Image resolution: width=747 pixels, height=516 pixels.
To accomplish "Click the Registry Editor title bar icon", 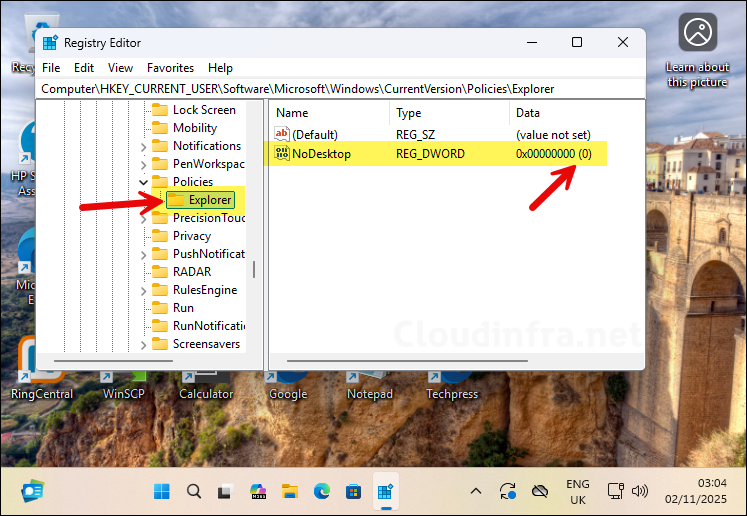I will tap(50, 43).
